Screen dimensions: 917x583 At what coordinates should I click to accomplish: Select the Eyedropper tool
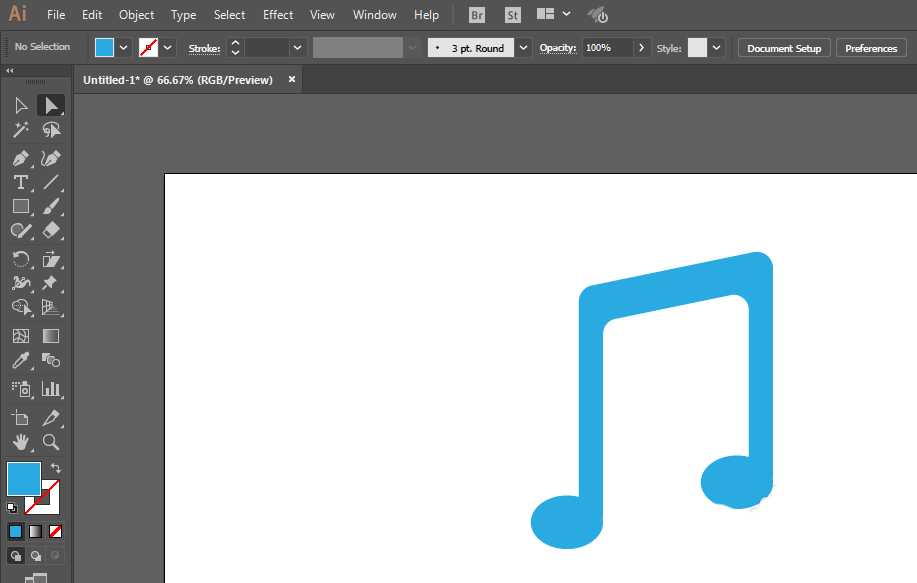click(x=20, y=361)
